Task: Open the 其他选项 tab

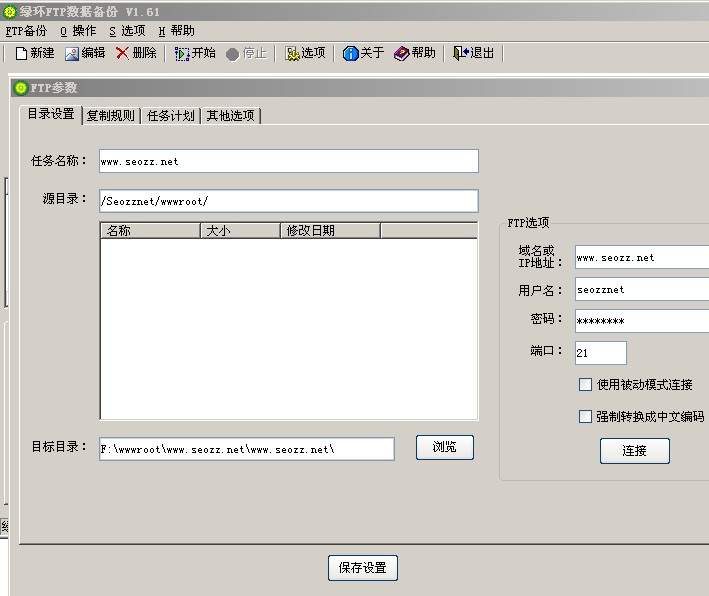Action: [230, 116]
